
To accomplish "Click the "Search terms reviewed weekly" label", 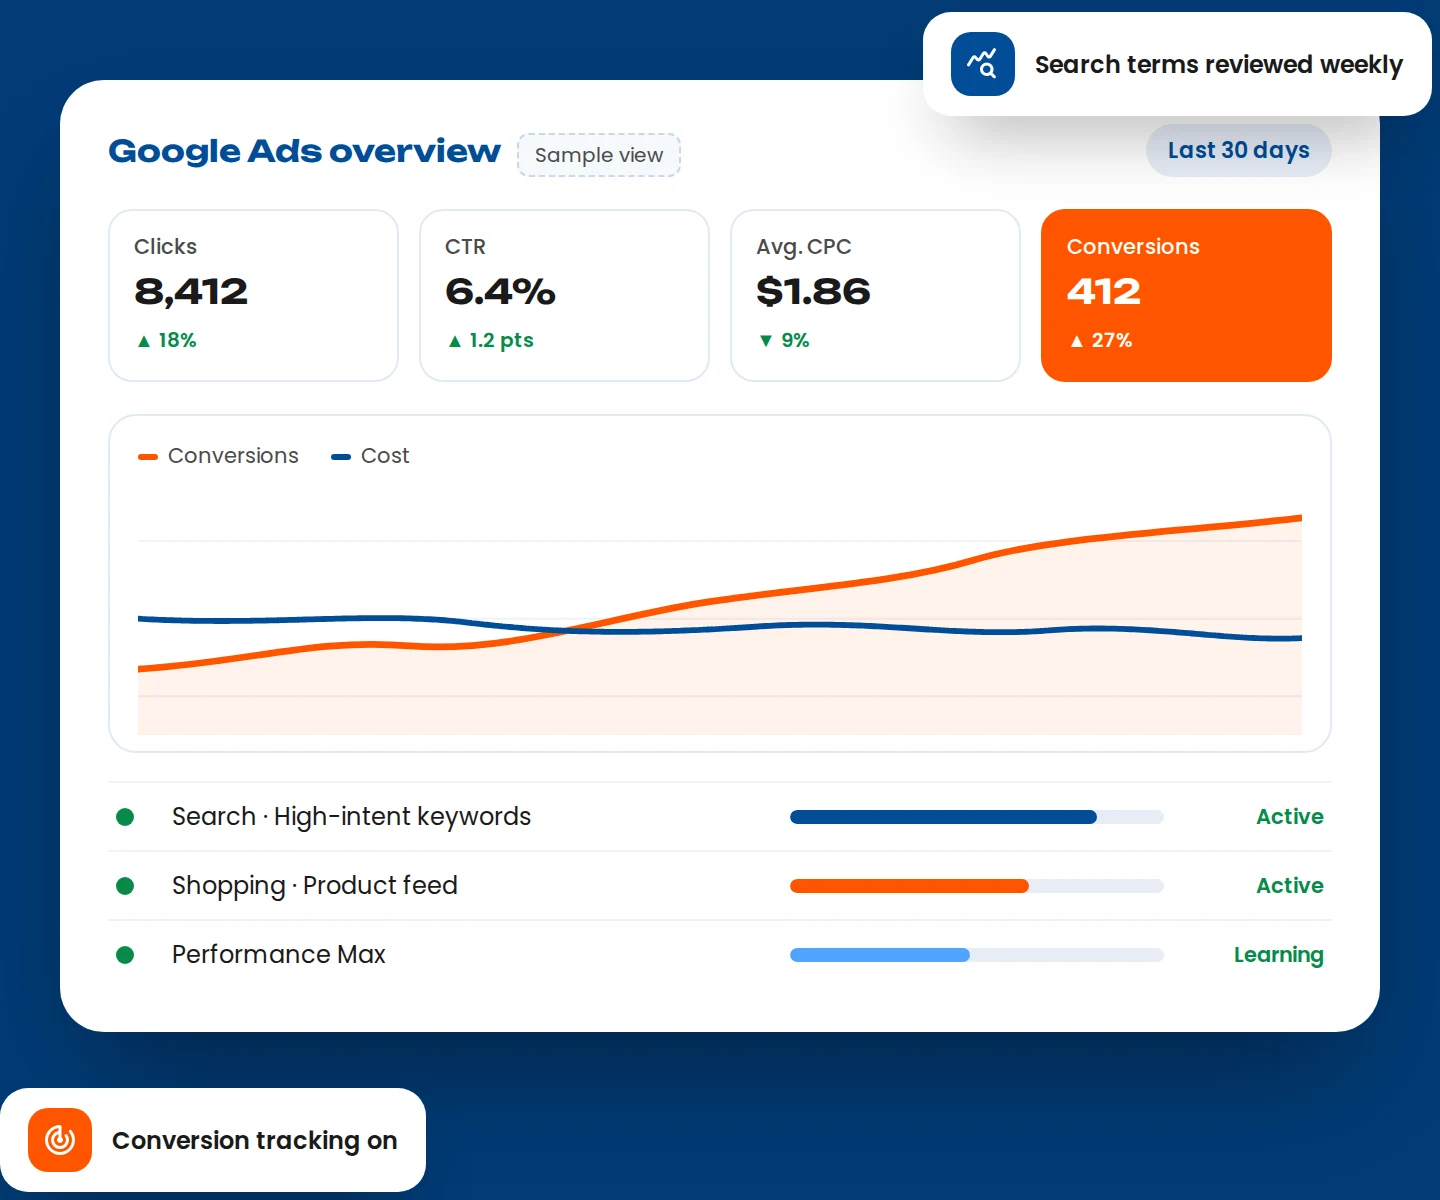I will (1219, 65).
